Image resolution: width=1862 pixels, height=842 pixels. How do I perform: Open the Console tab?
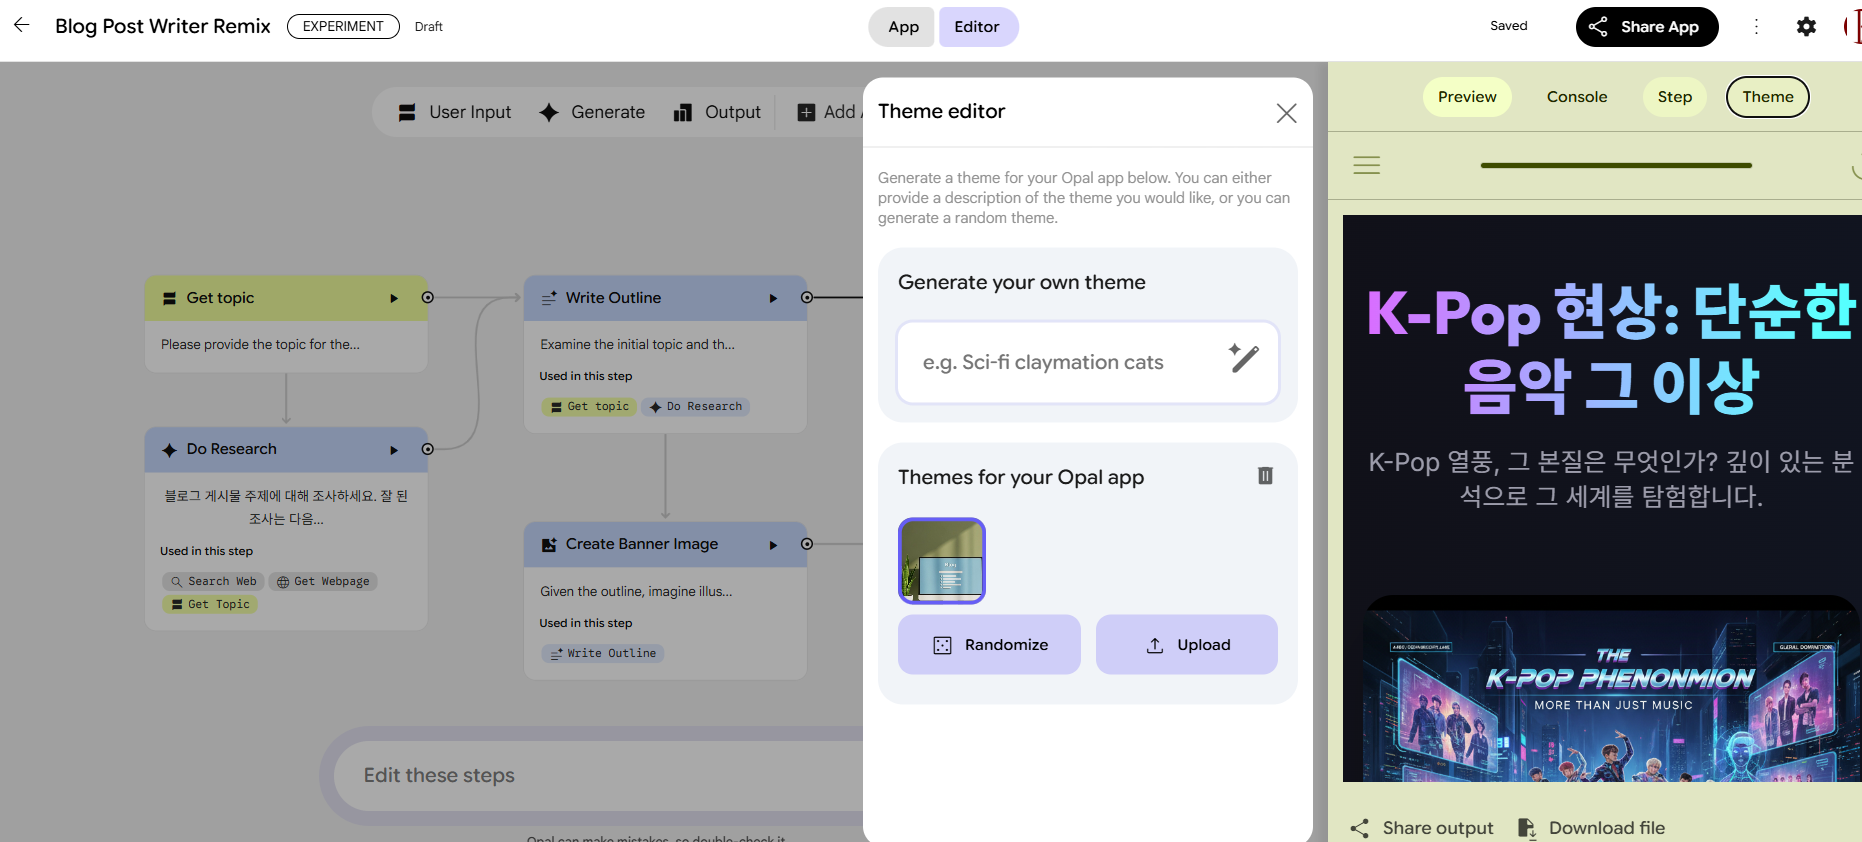tap(1577, 97)
